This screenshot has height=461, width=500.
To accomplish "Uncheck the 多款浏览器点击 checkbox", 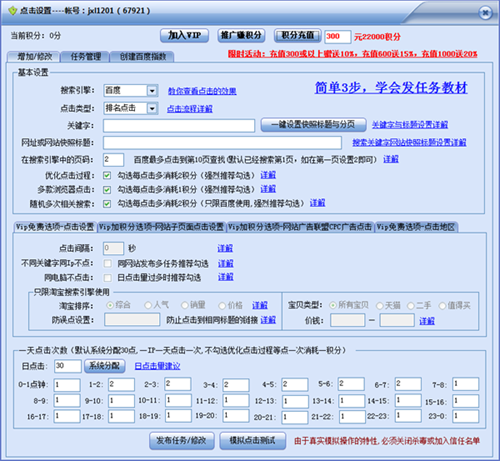I will 107,190.
